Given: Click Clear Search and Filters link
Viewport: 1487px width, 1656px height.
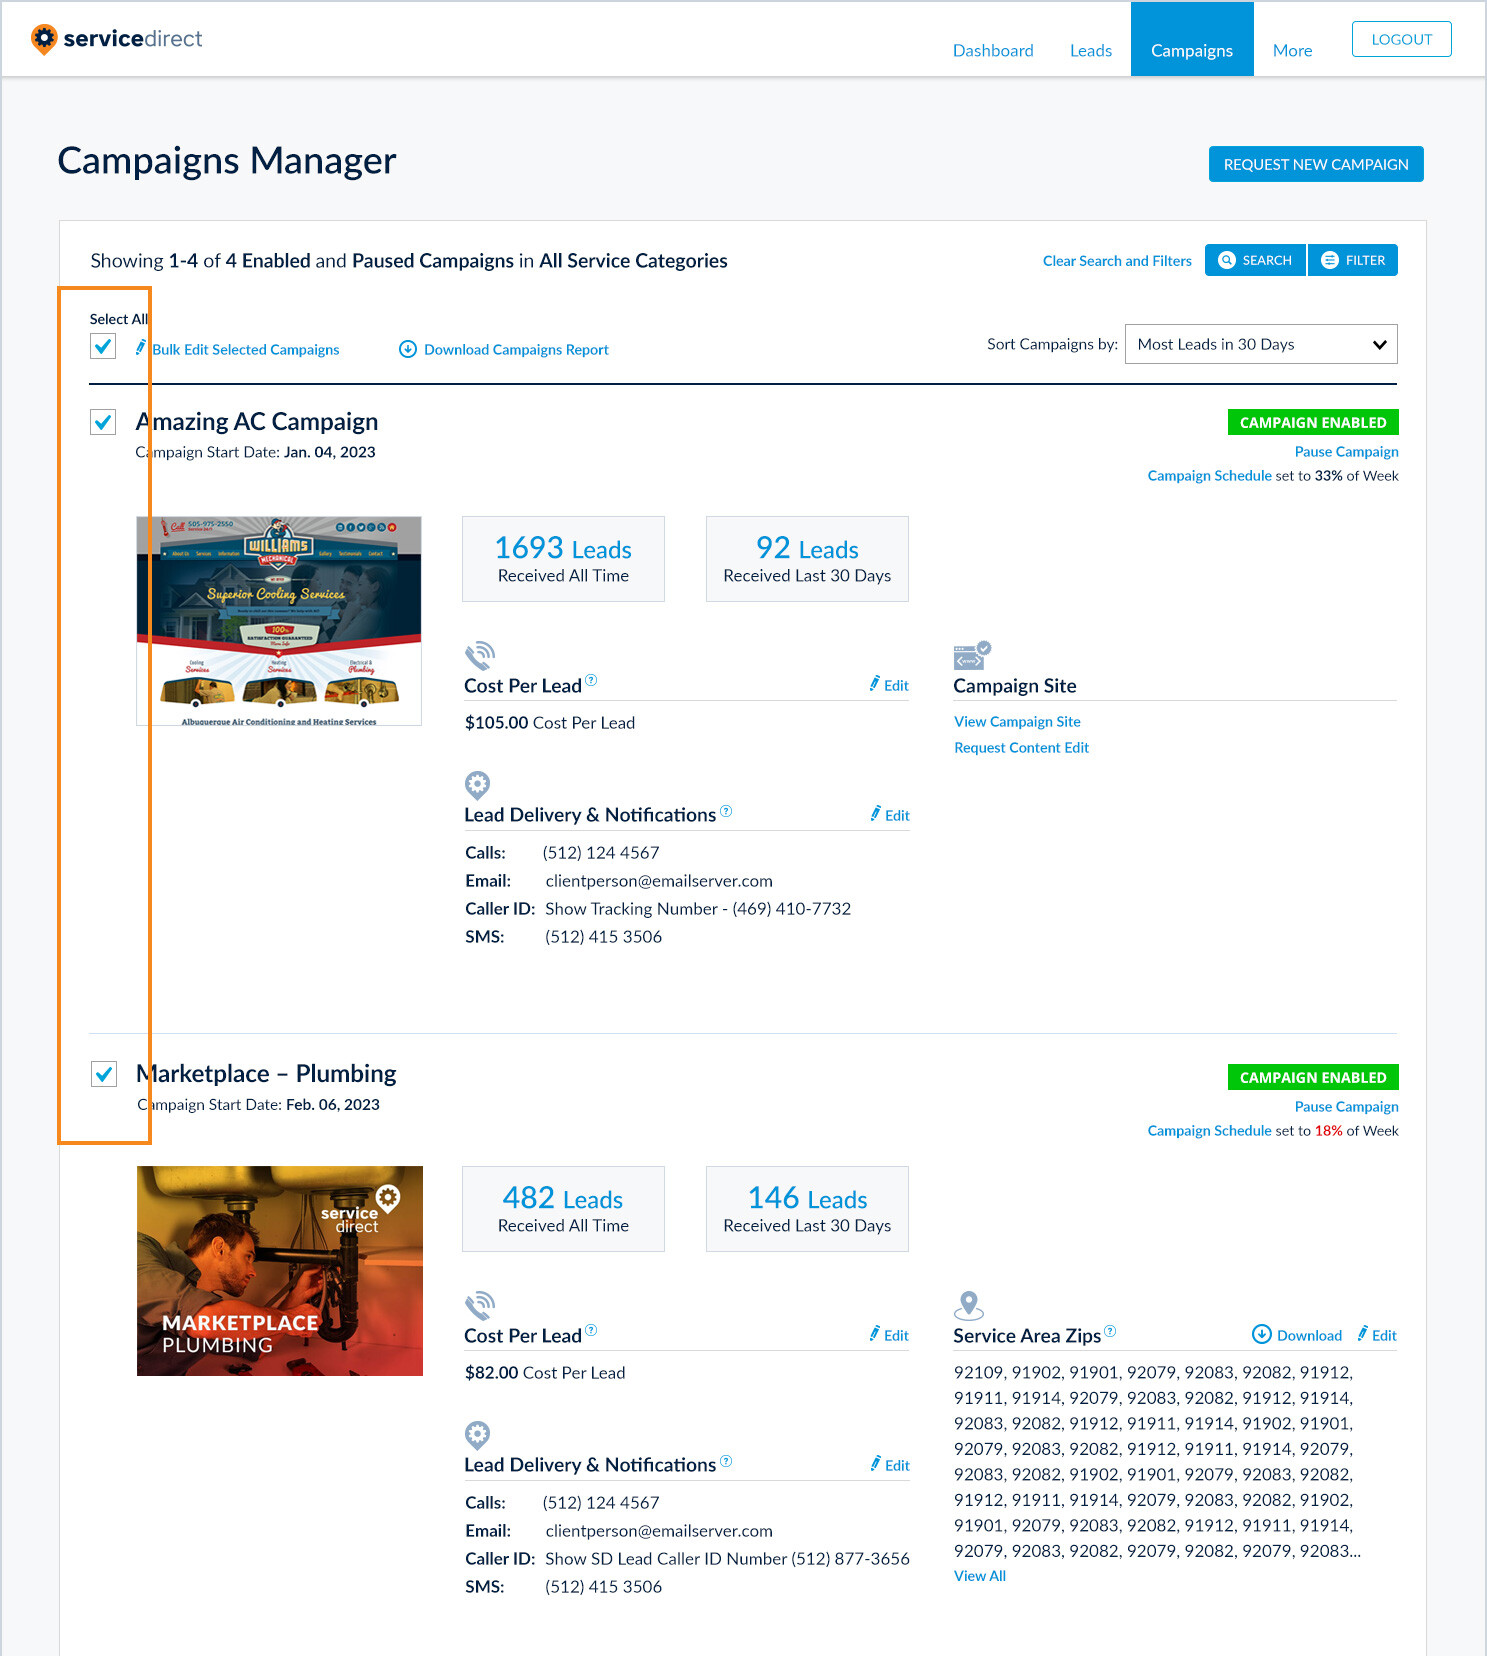Looking at the screenshot, I should 1117,260.
